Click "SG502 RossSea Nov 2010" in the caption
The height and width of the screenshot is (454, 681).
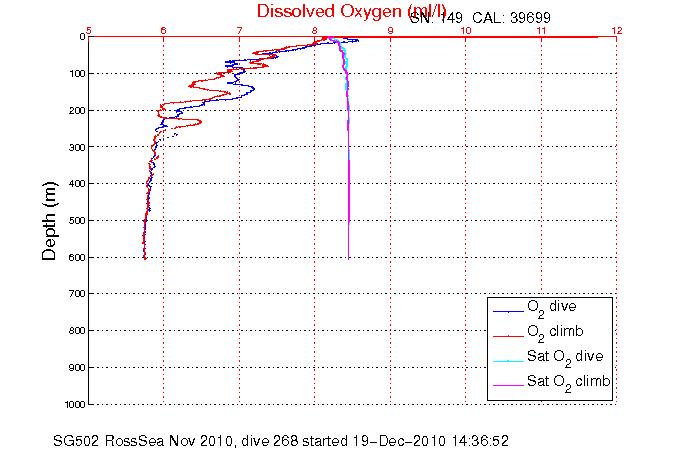click(142, 441)
